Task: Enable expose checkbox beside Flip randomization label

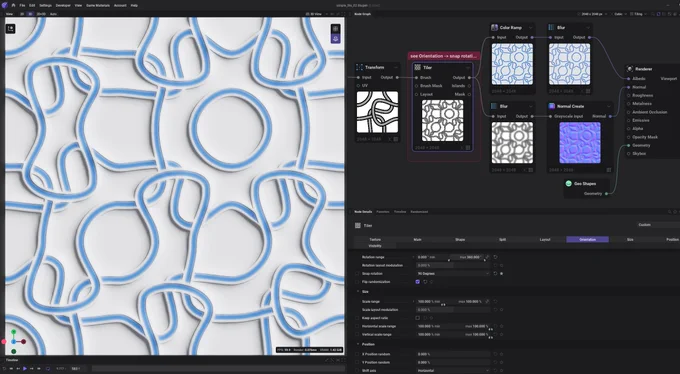Action: (357, 282)
